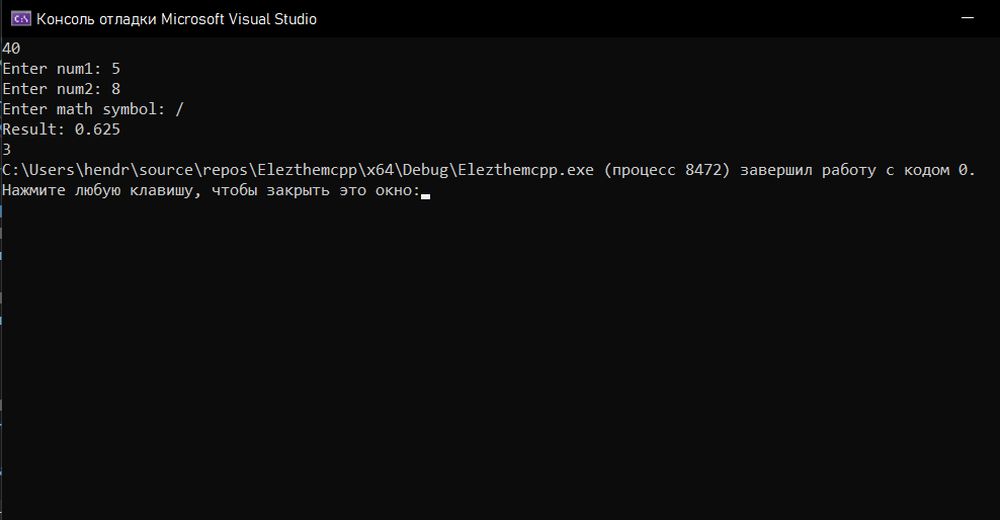Image resolution: width=1000 pixels, height=520 pixels.
Task: Click 'завершил работу с кодом 0.' text
Action: [858, 170]
